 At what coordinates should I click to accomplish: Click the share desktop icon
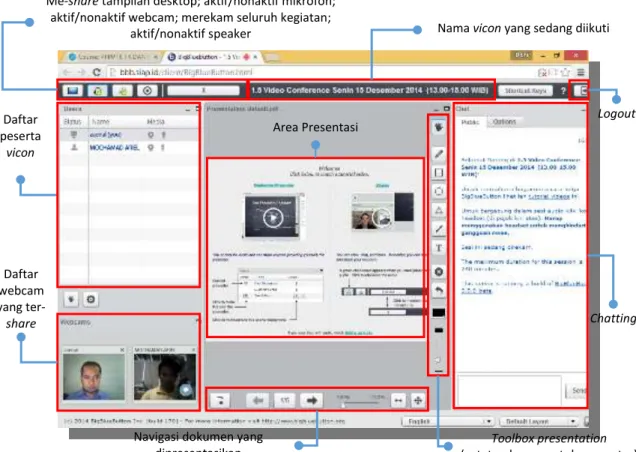click(73, 90)
